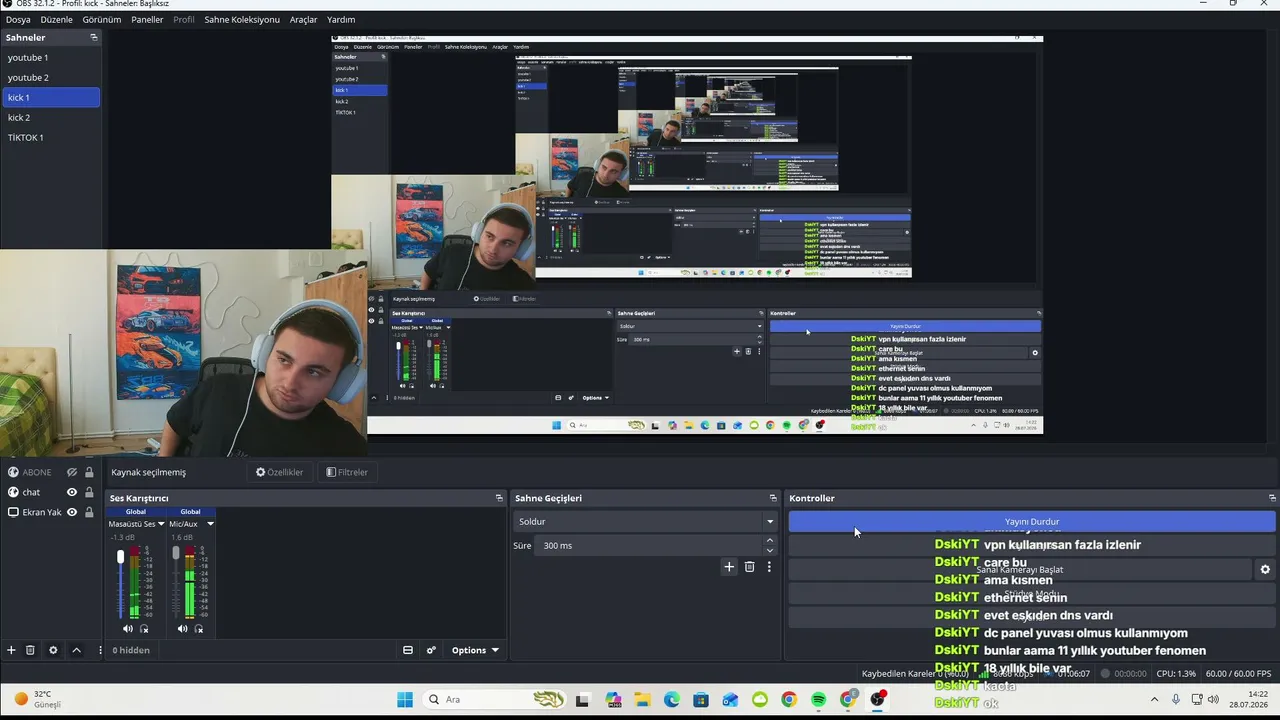The width and height of the screenshot is (1280, 720).
Task: Switch audio mixer layout icon
Action: coord(408,650)
